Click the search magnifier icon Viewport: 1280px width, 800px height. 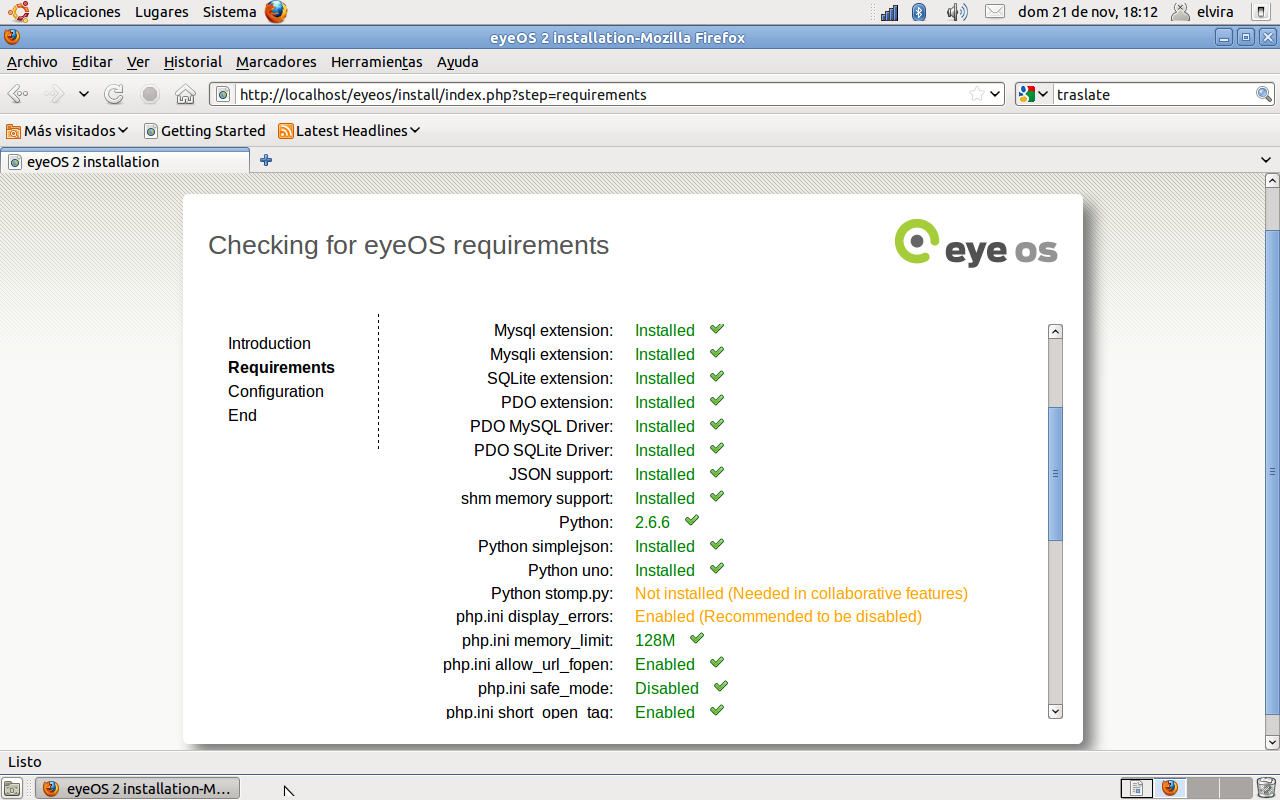1264,94
